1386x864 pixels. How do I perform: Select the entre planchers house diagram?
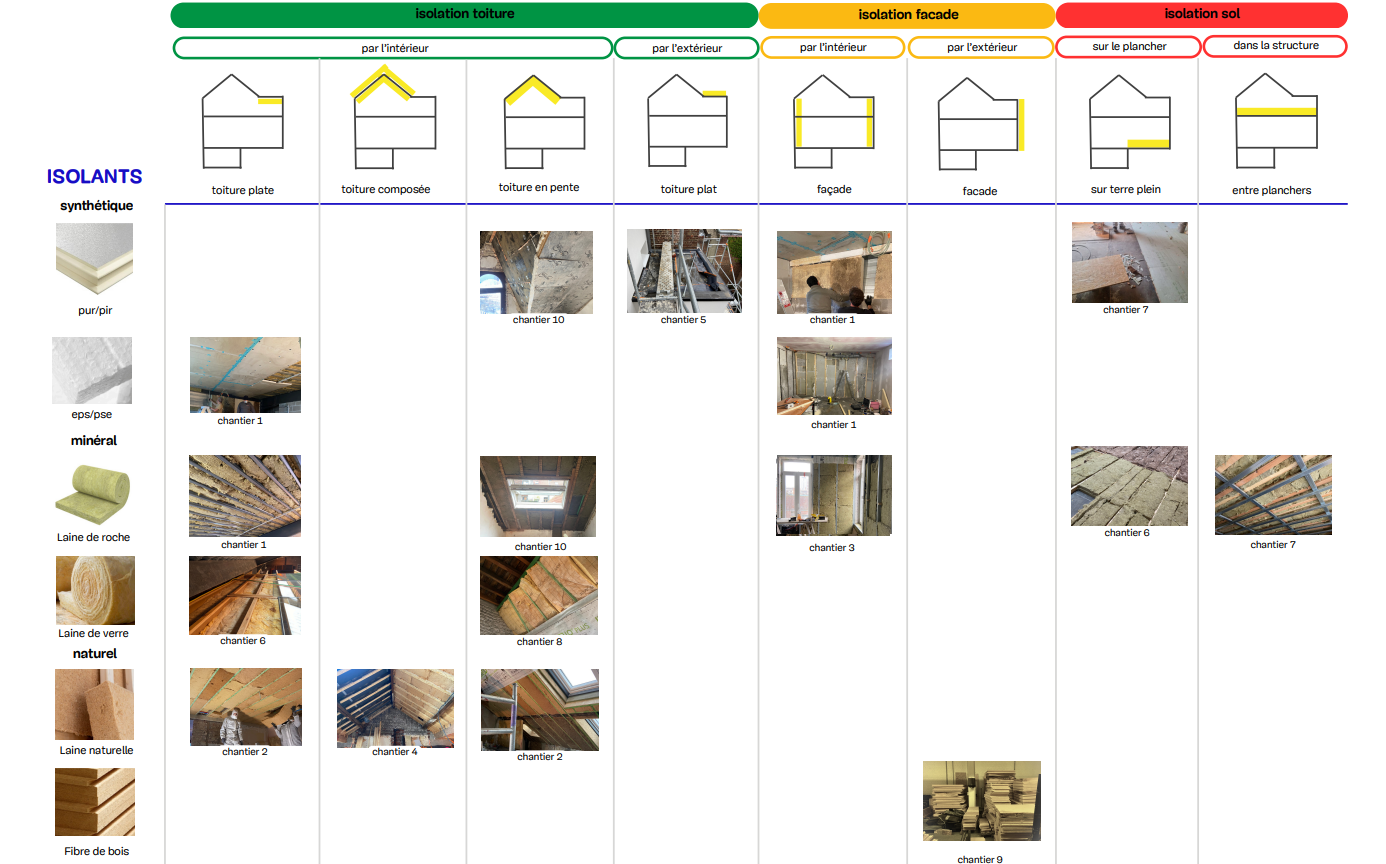tap(1275, 122)
